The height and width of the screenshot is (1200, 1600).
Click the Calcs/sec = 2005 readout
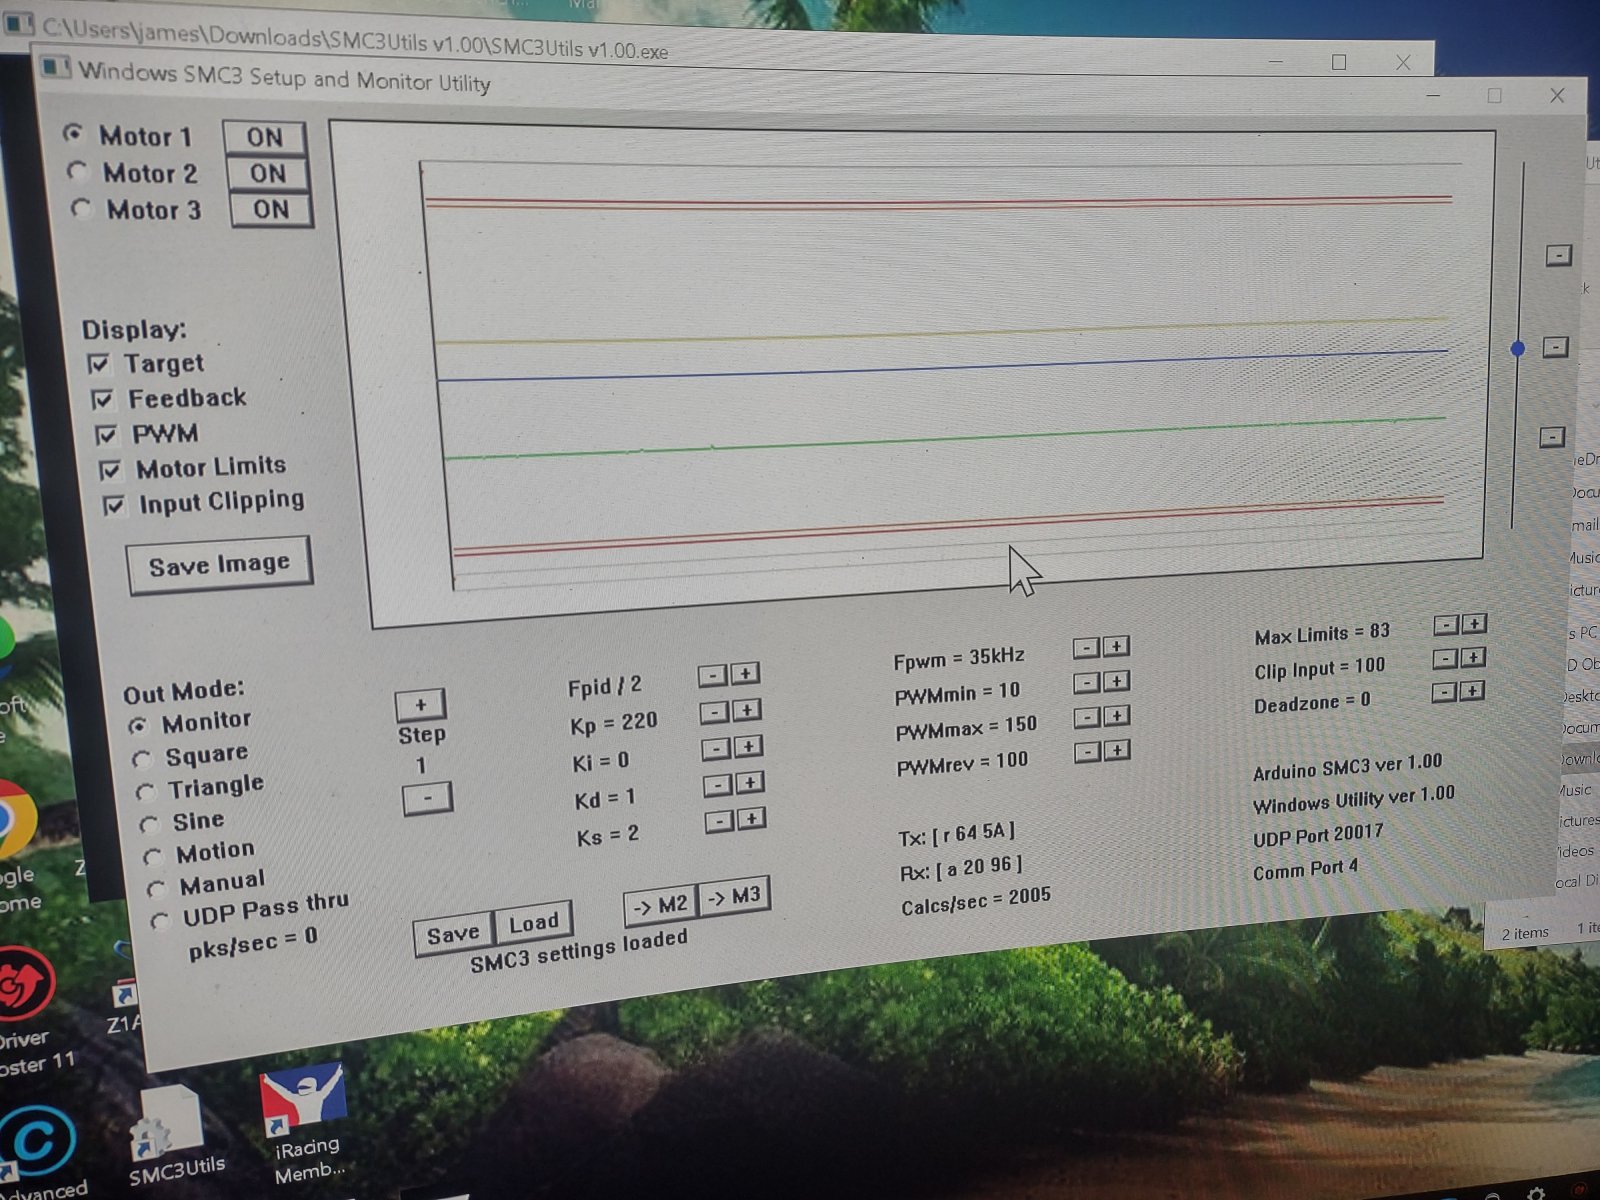pyautogui.click(x=976, y=900)
